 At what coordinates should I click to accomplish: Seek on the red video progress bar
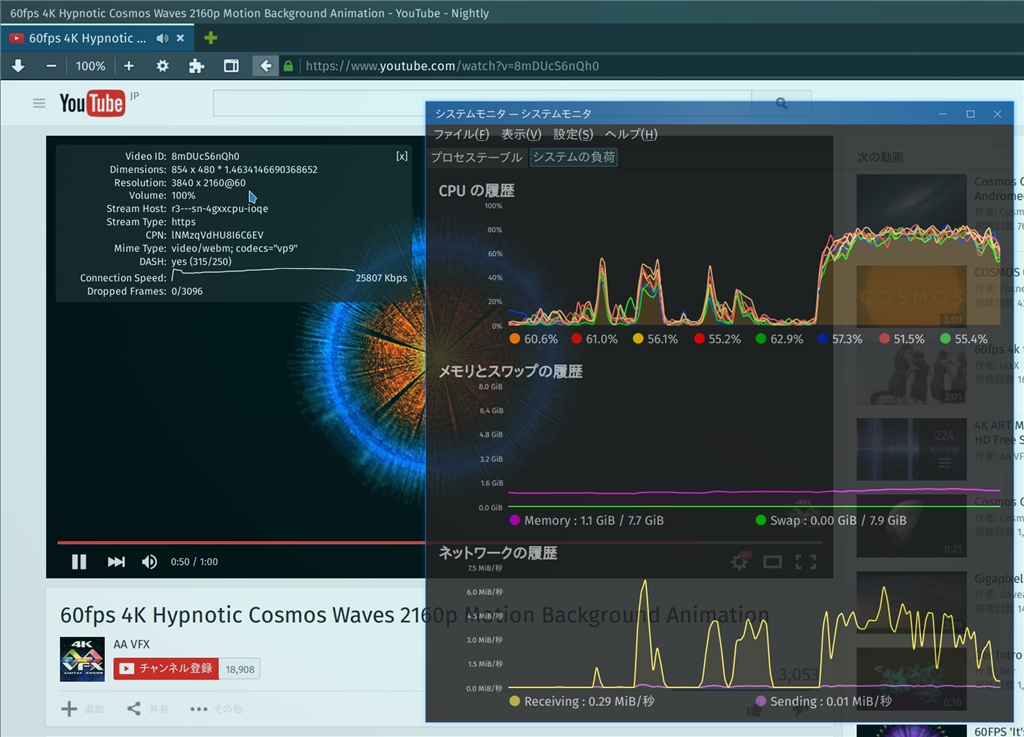tap(439, 542)
